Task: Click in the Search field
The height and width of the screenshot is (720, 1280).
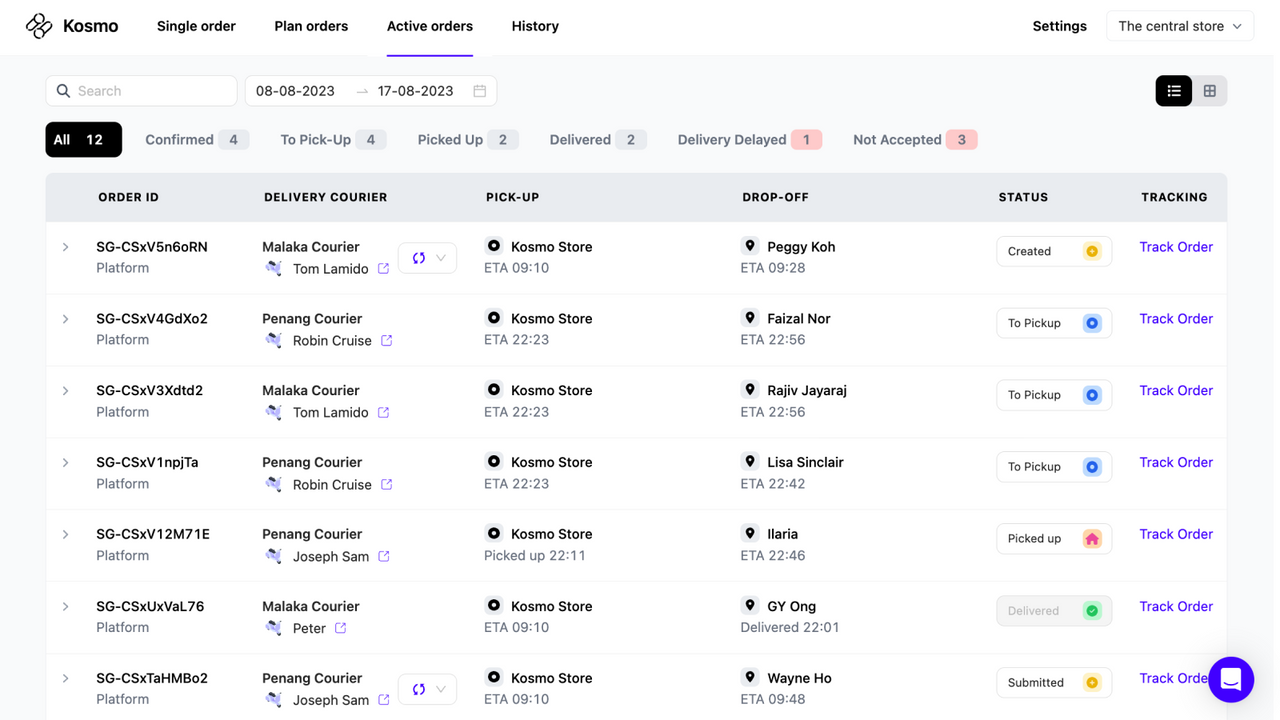Action: coord(141,91)
